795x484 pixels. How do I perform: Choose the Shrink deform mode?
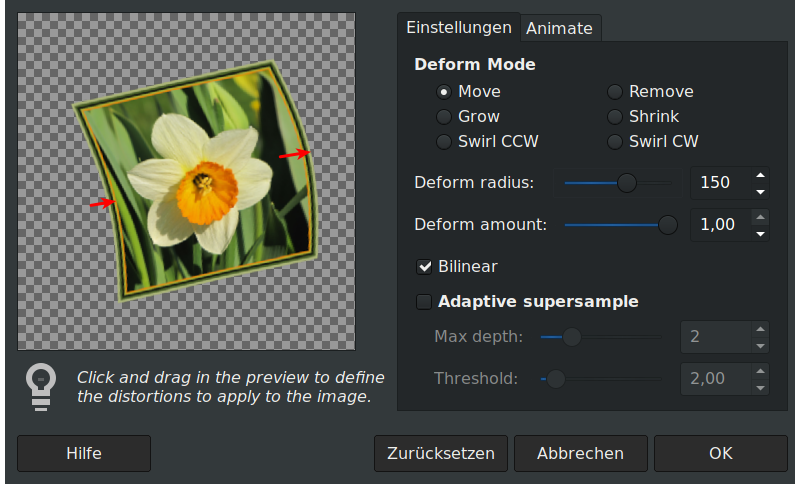pyautogui.click(x=615, y=117)
